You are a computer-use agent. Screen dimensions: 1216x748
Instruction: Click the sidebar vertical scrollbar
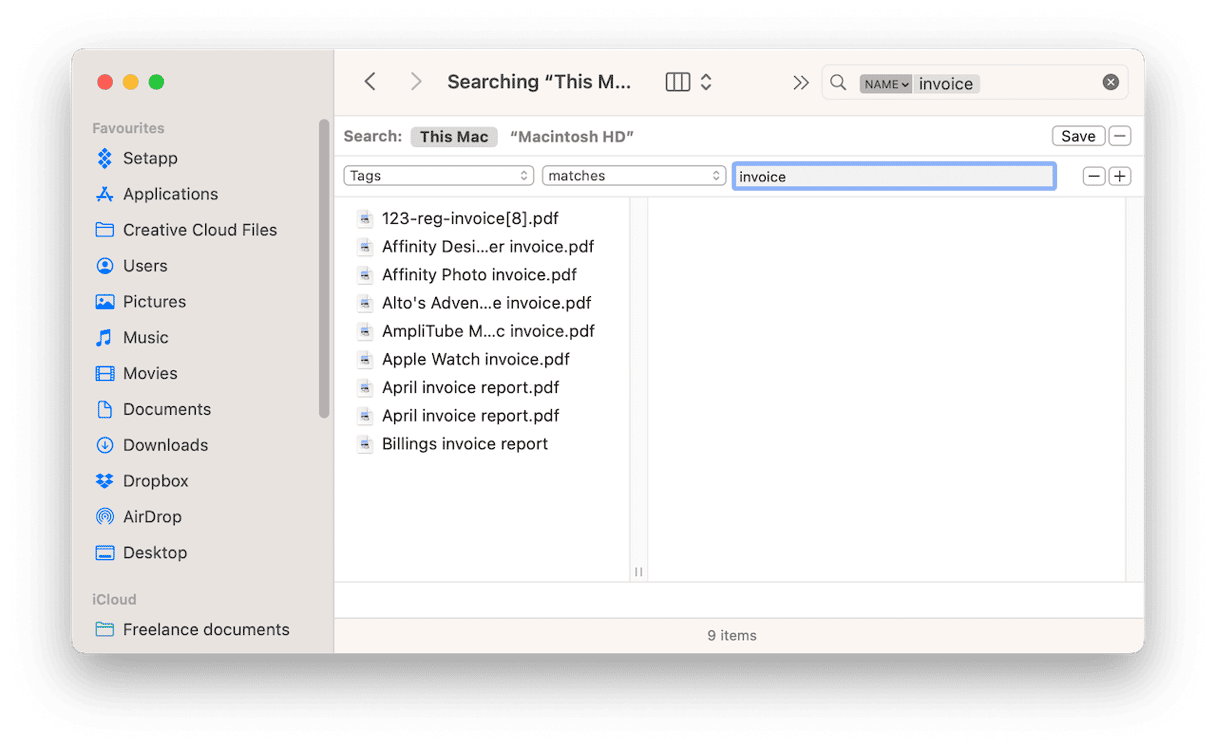tap(324, 268)
